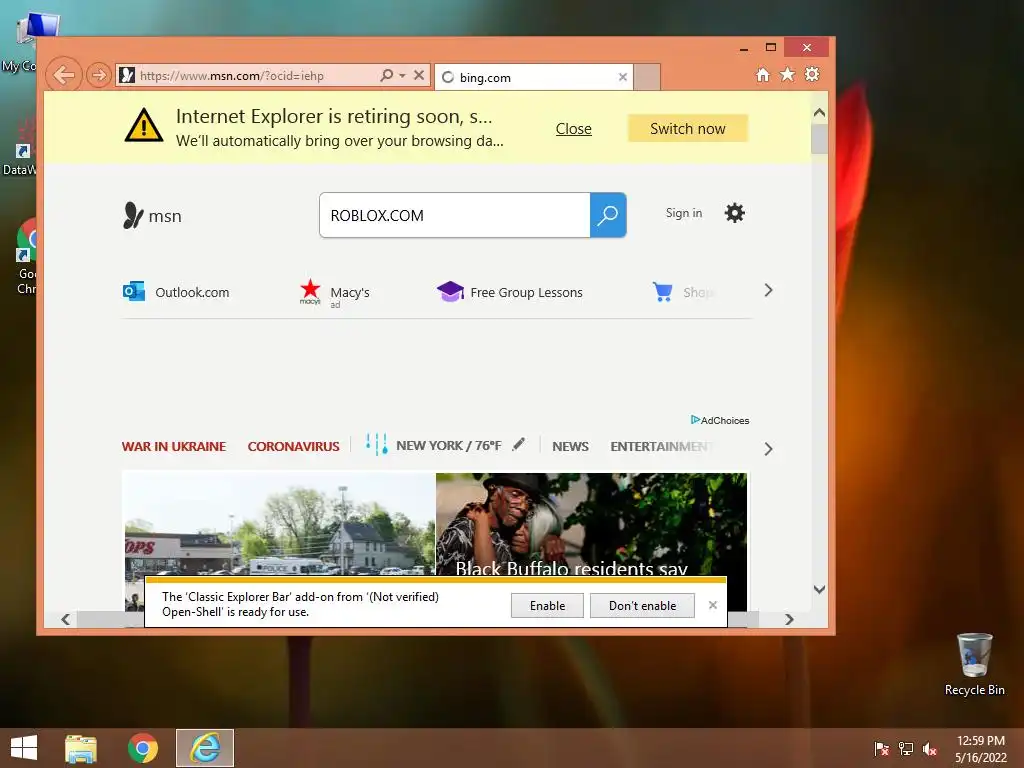Show more news categories chevron
The height and width of the screenshot is (768, 1024).
[x=769, y=449]
